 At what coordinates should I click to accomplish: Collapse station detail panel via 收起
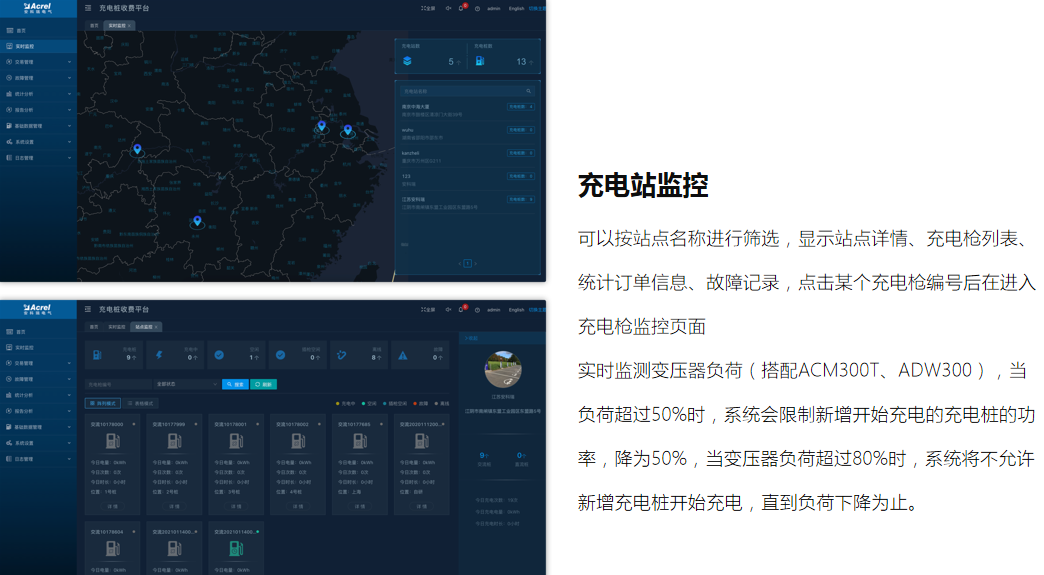[471, 338]
